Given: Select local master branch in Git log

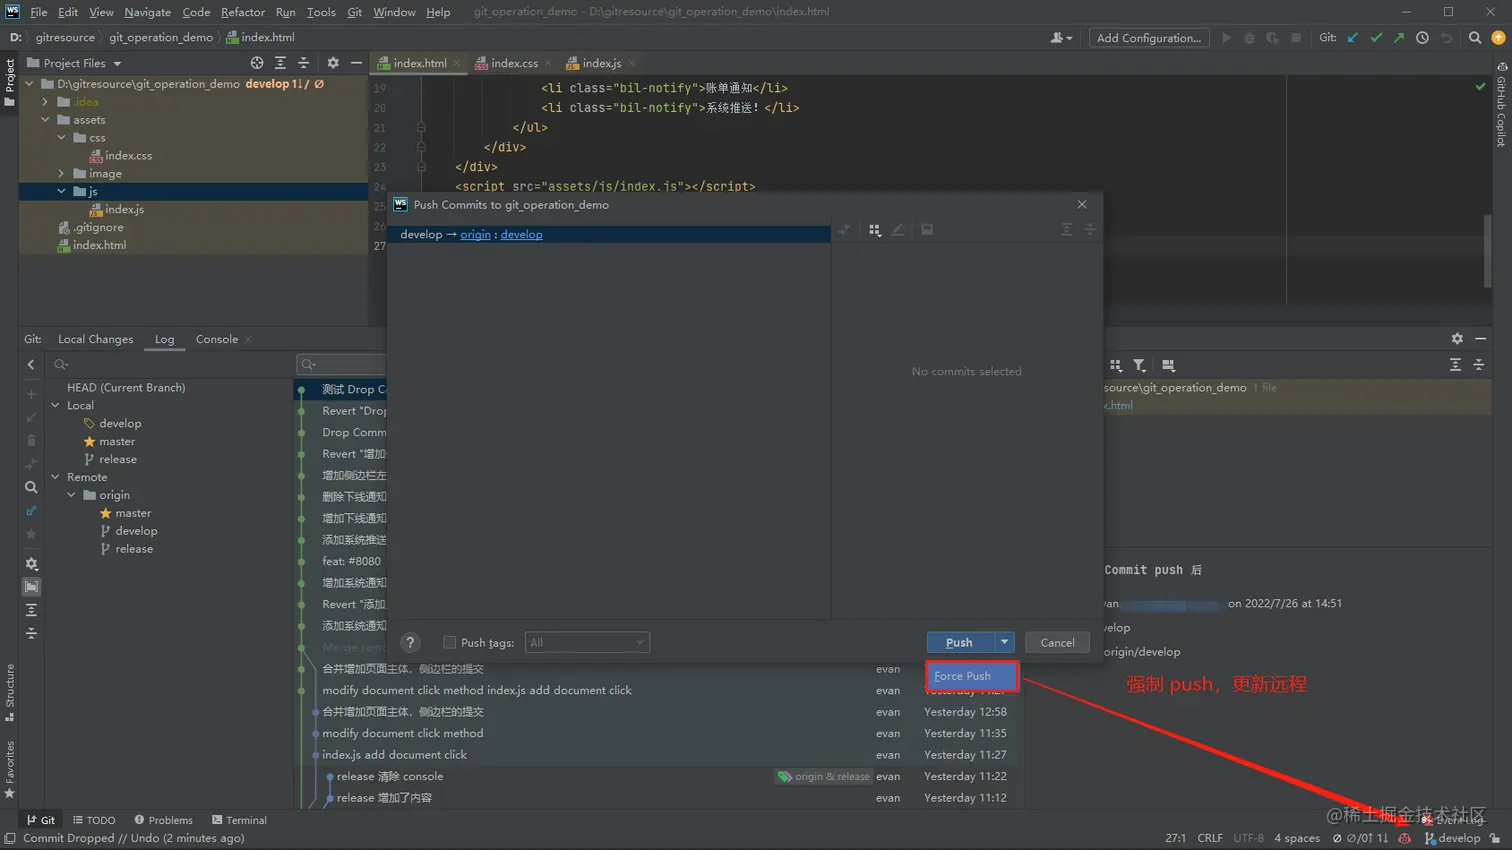Looking at the screenshot, I should [x=117, y=442].
